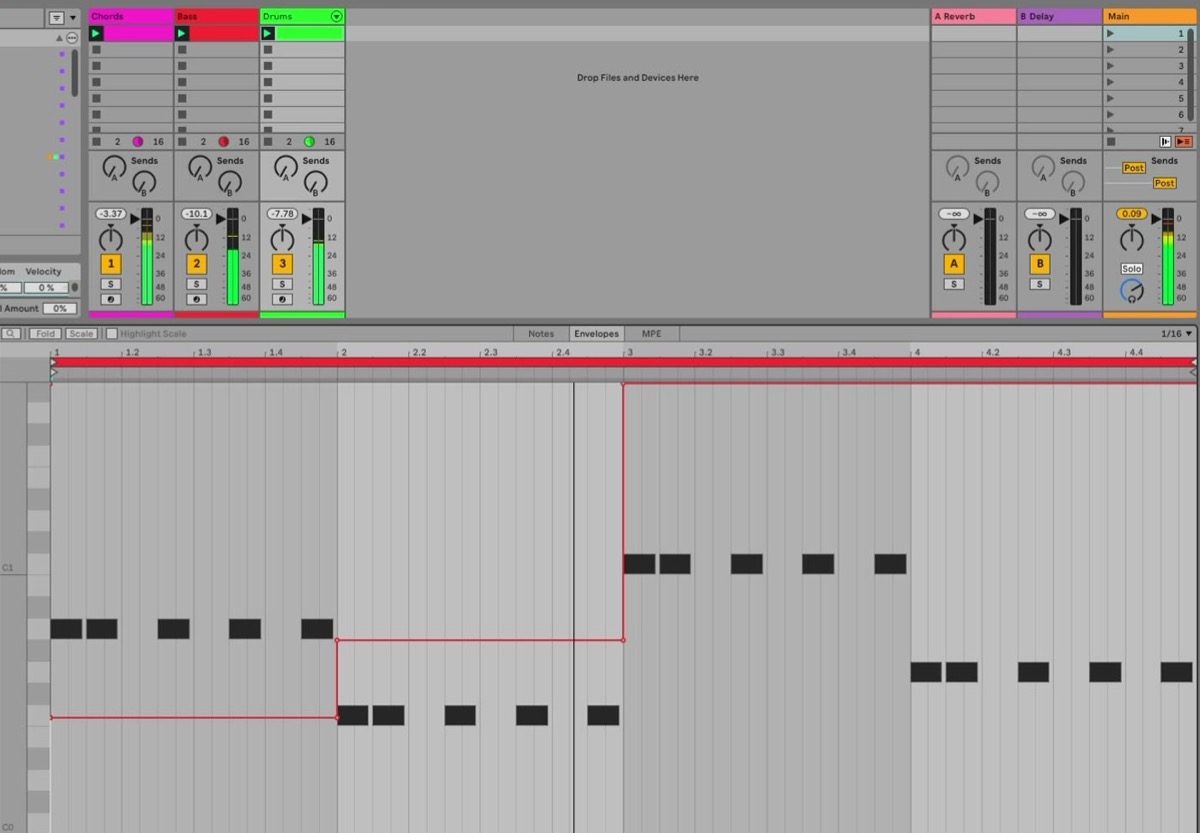Click the Bass track pan knob
This screenshot has width=1200, height=833.
point(197,238)
